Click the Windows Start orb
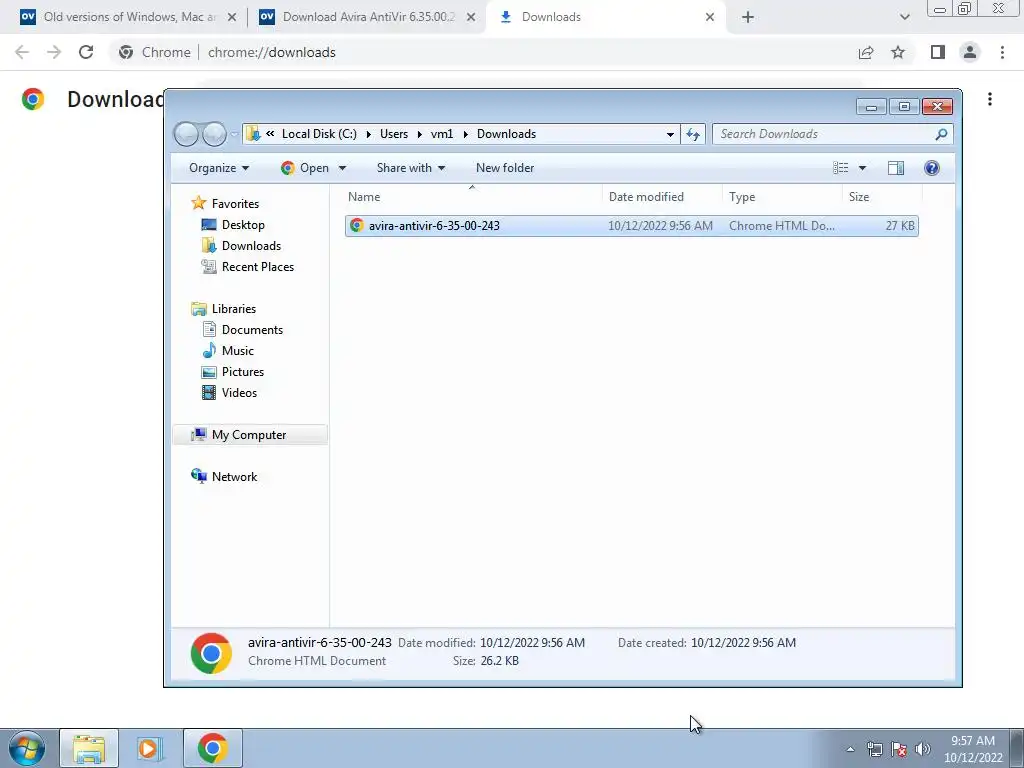 click(27, 748)
